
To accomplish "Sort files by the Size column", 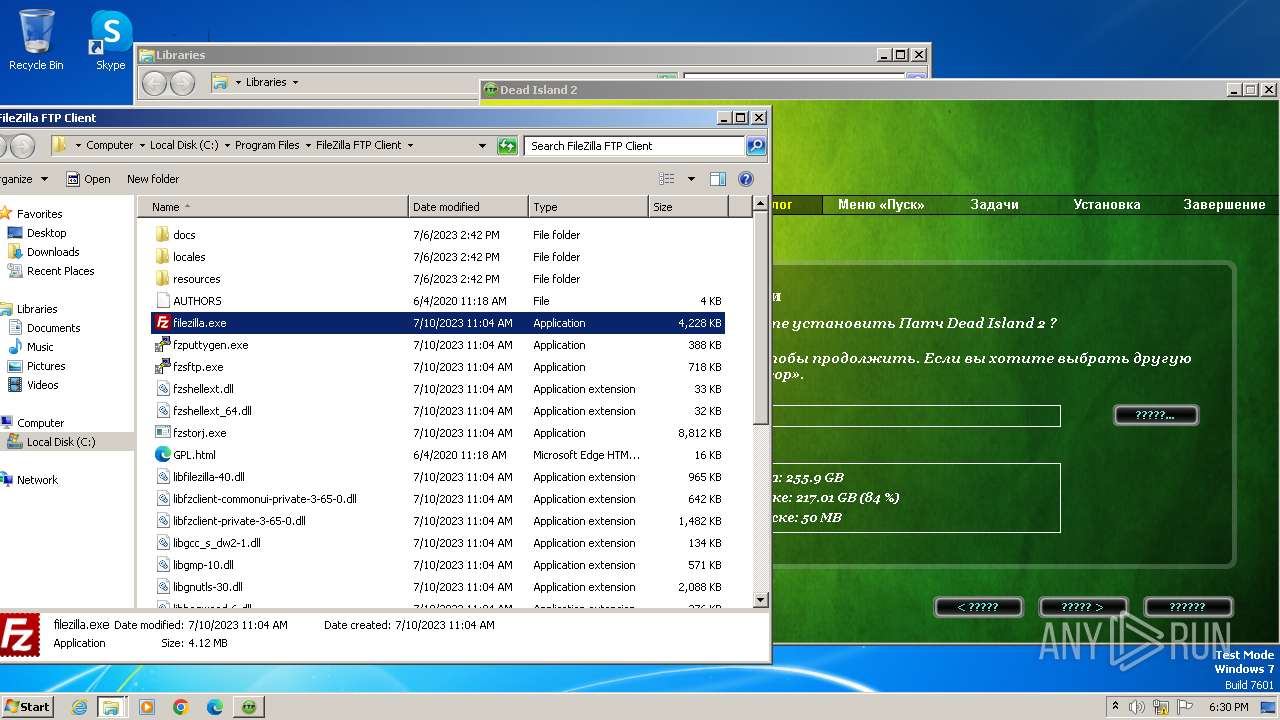I will pyautogui.click(x=687, y=207).
